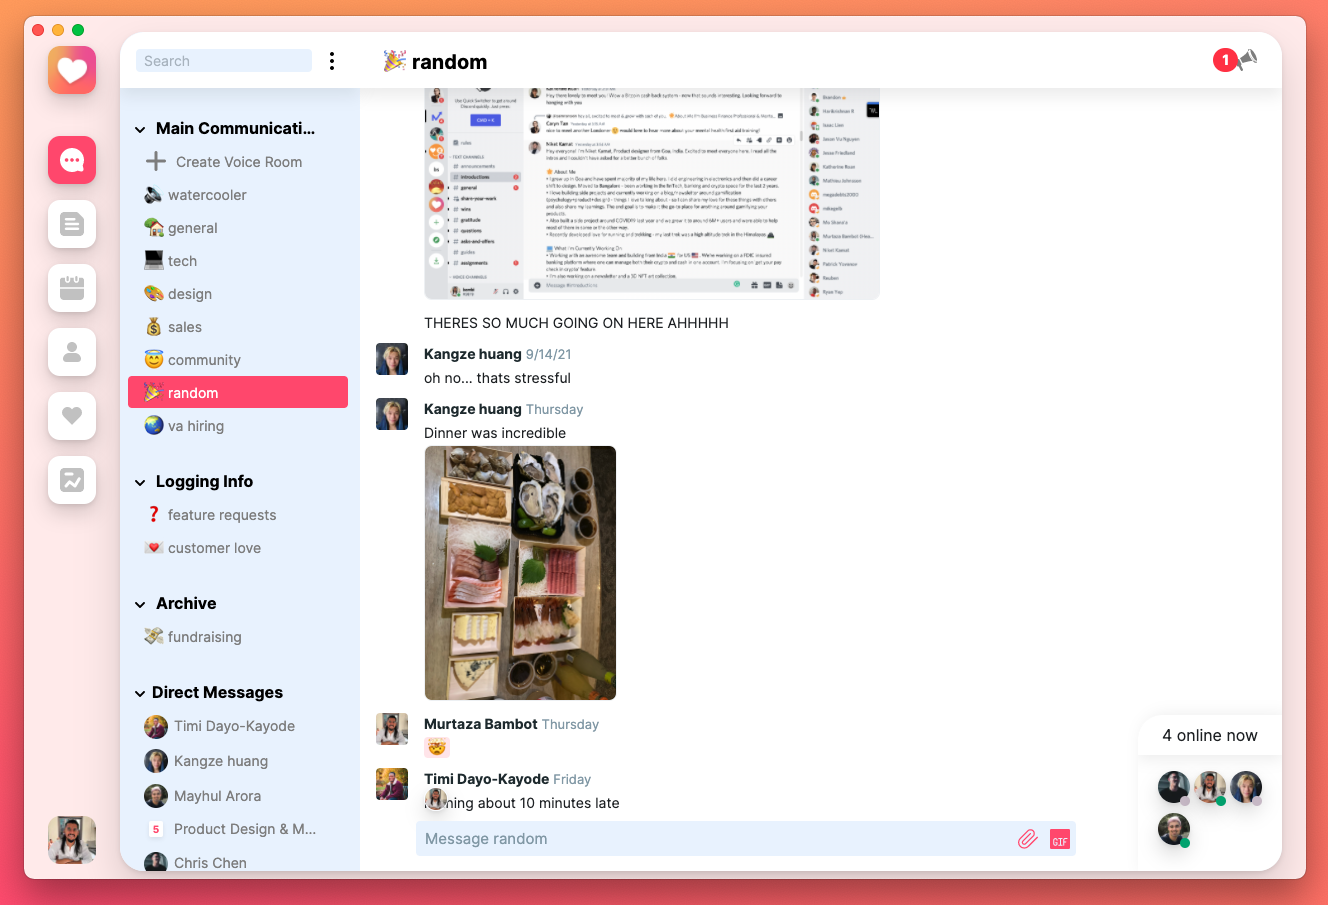Open the people icon in the left rail
The height and width of the screenshot is (905, 1328).
(72, 352)
